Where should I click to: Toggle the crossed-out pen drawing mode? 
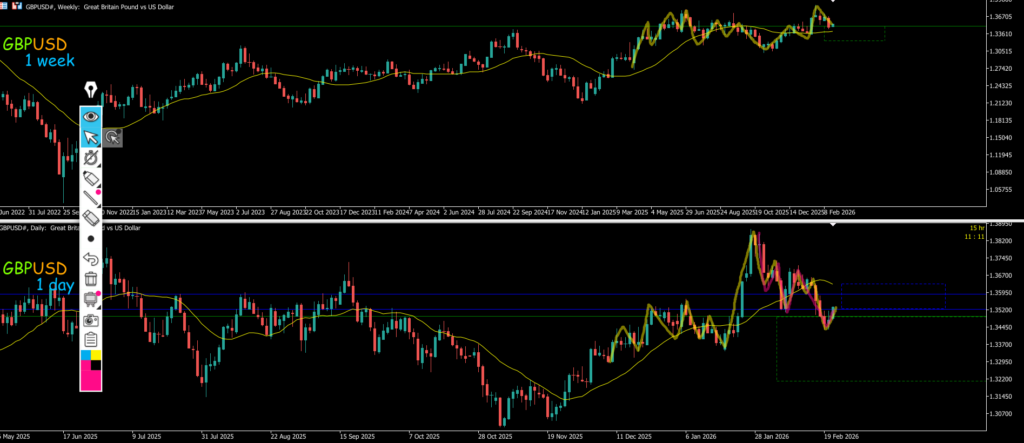click(x=91, y=158)
